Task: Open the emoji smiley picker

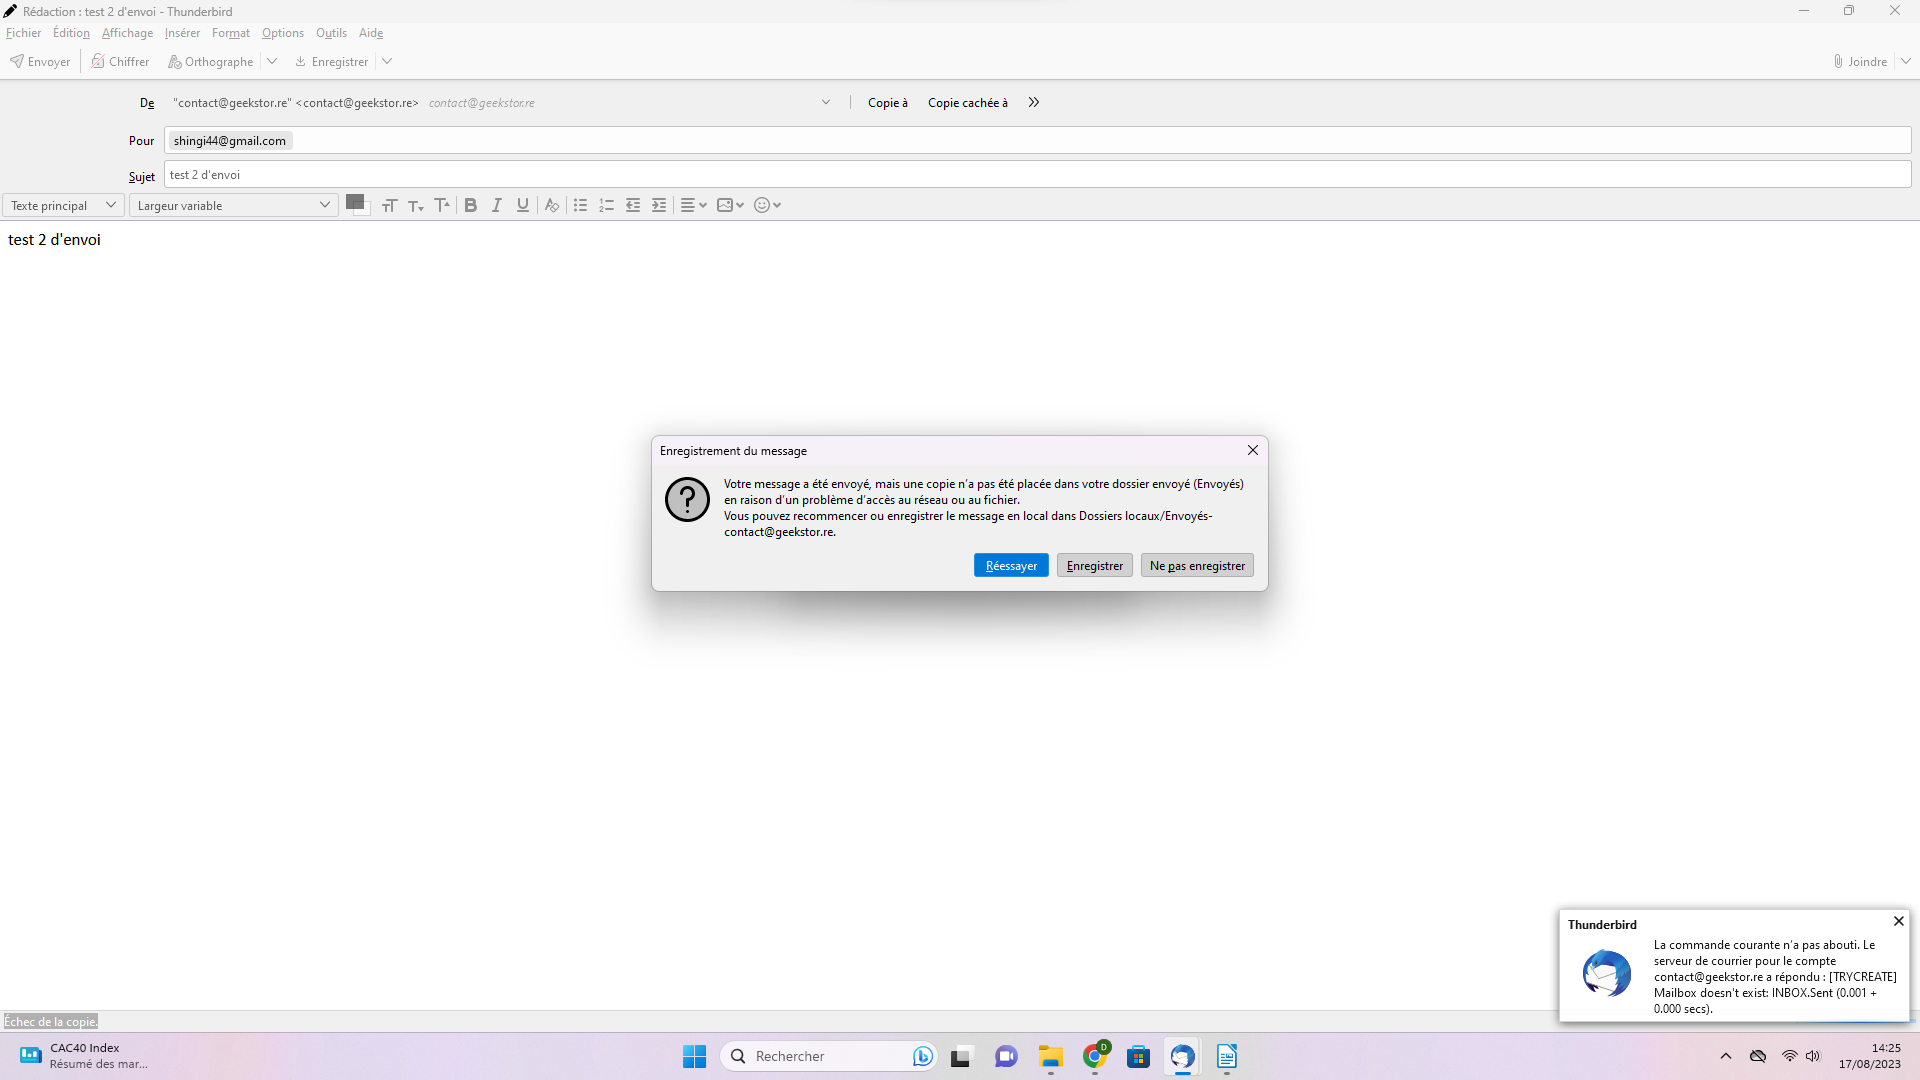Action: [767, 205]
